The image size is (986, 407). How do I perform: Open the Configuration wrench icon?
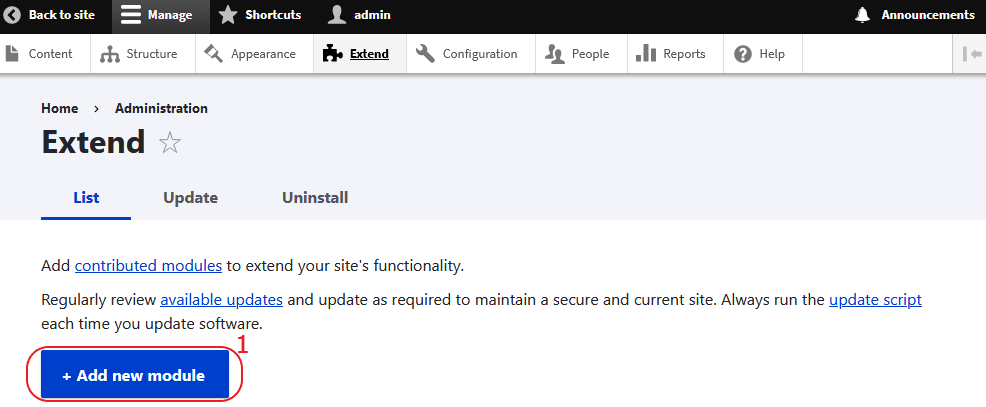(x=426, y=54)
